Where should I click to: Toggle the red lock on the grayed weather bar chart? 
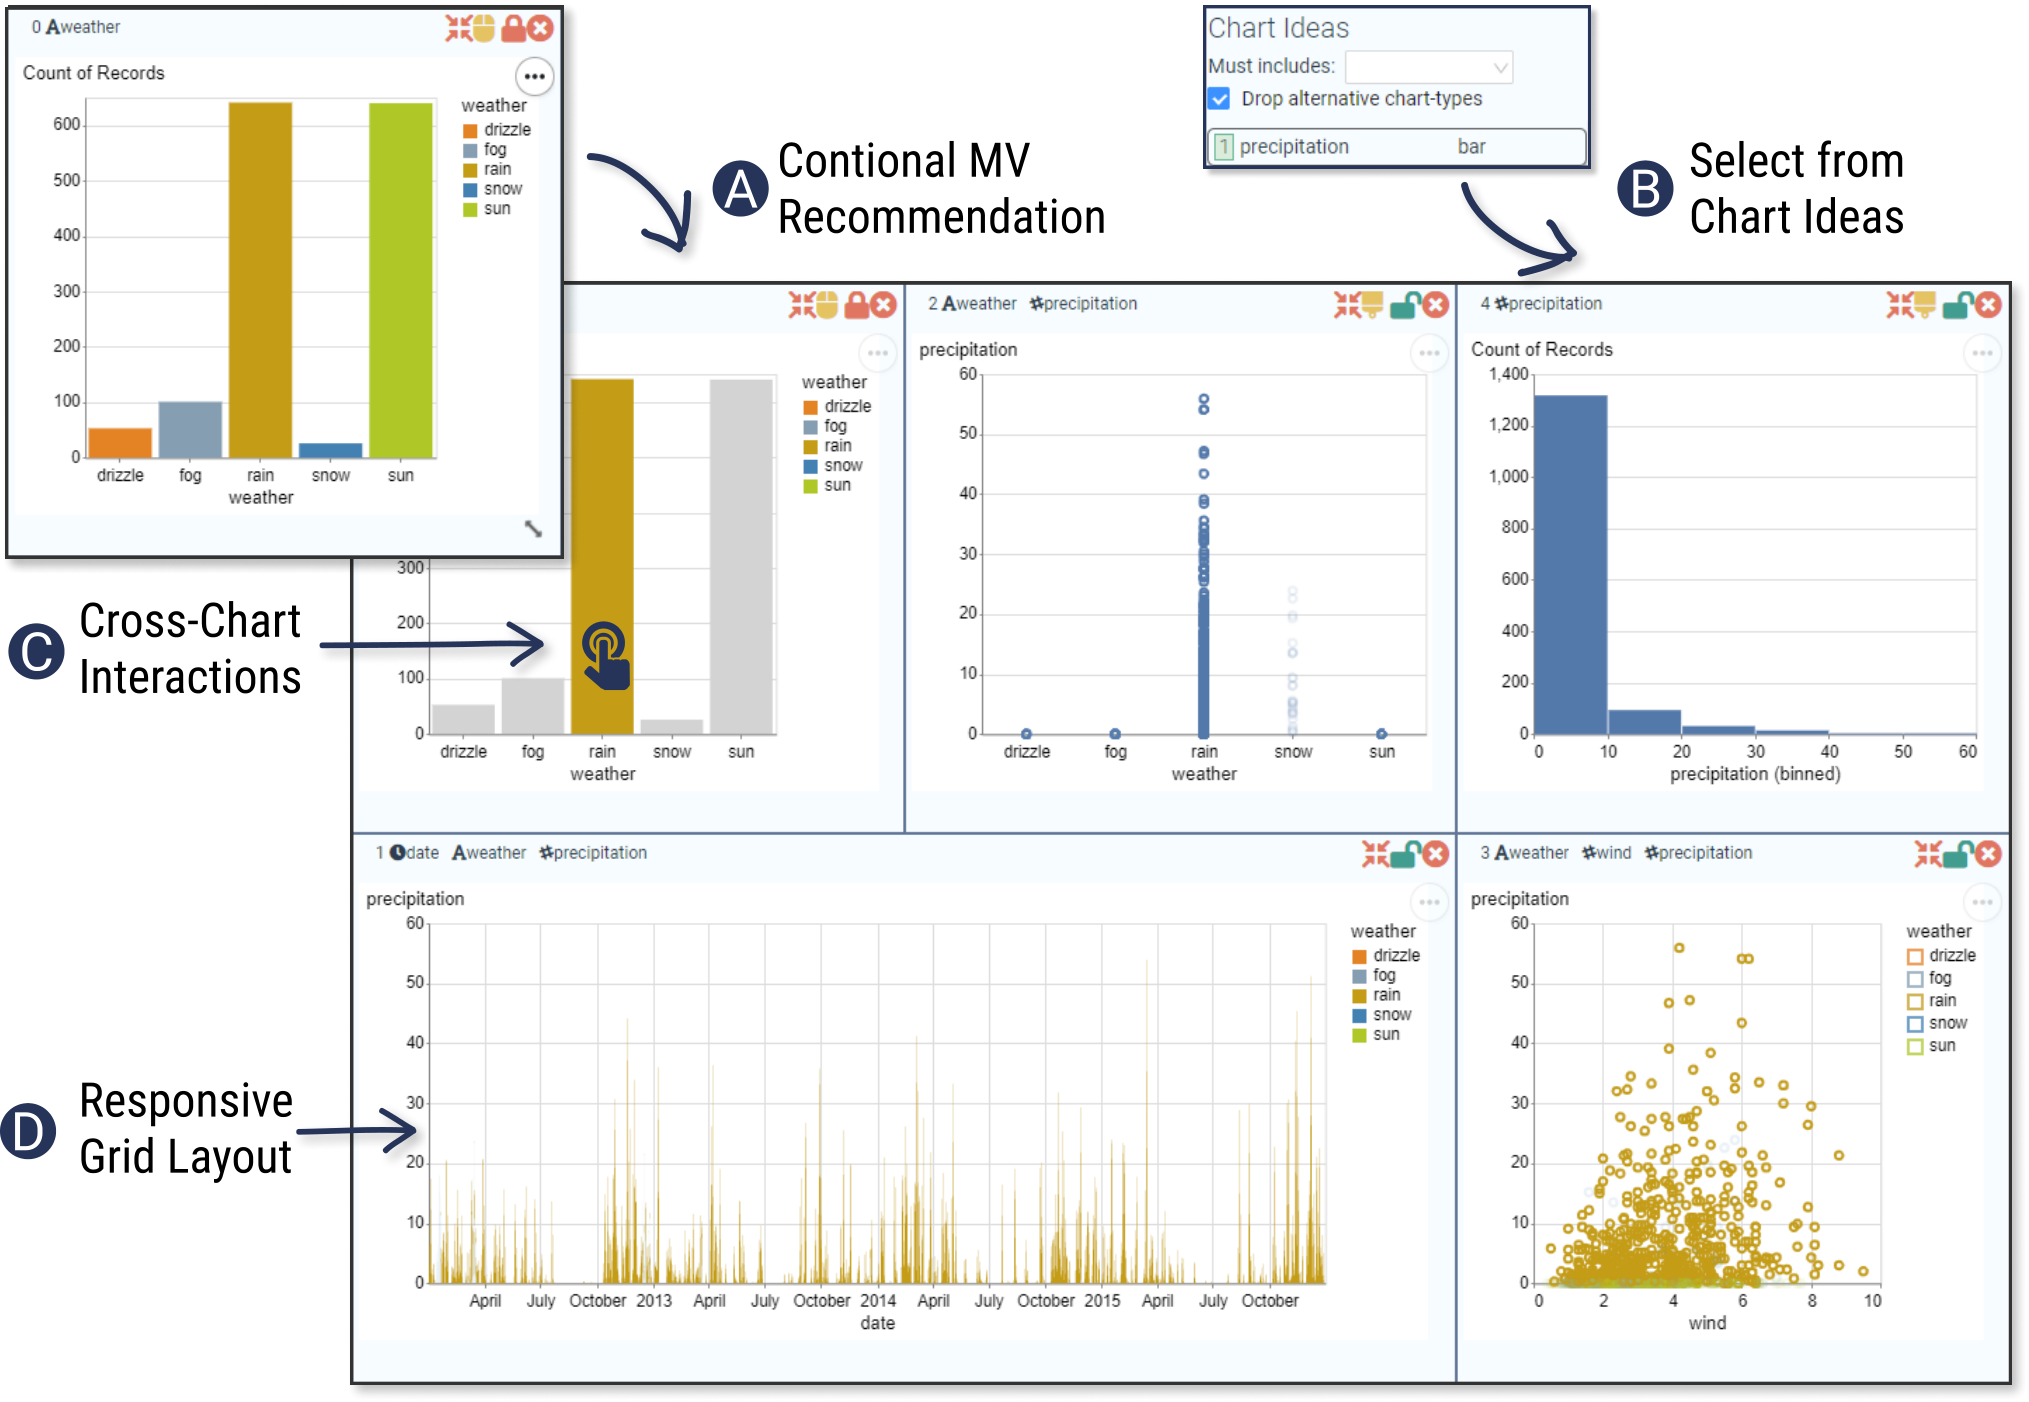[x=856, y=305]
